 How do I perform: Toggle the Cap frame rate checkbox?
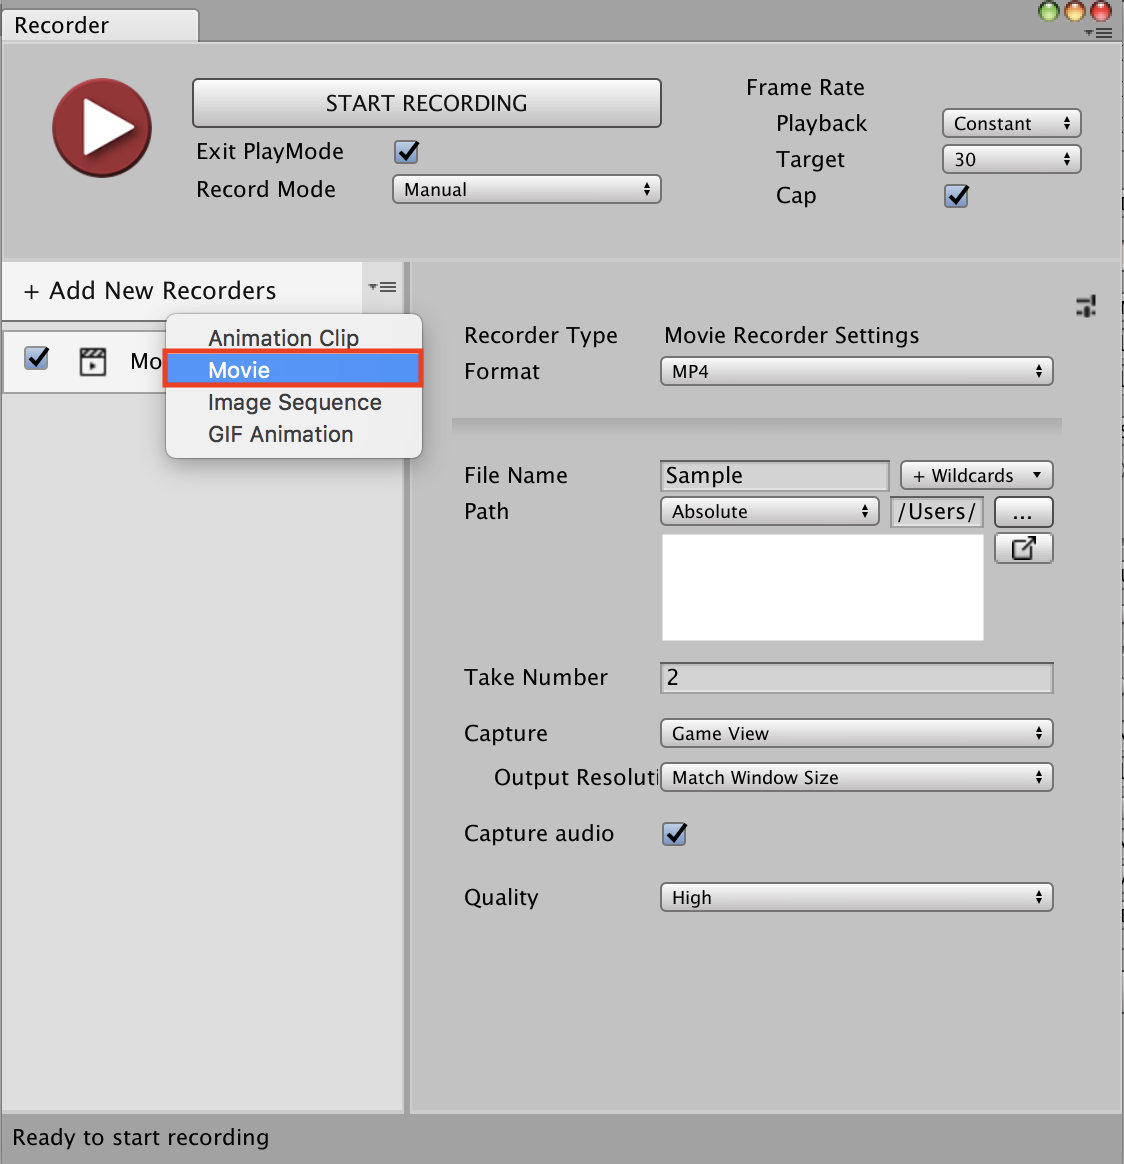957,196
